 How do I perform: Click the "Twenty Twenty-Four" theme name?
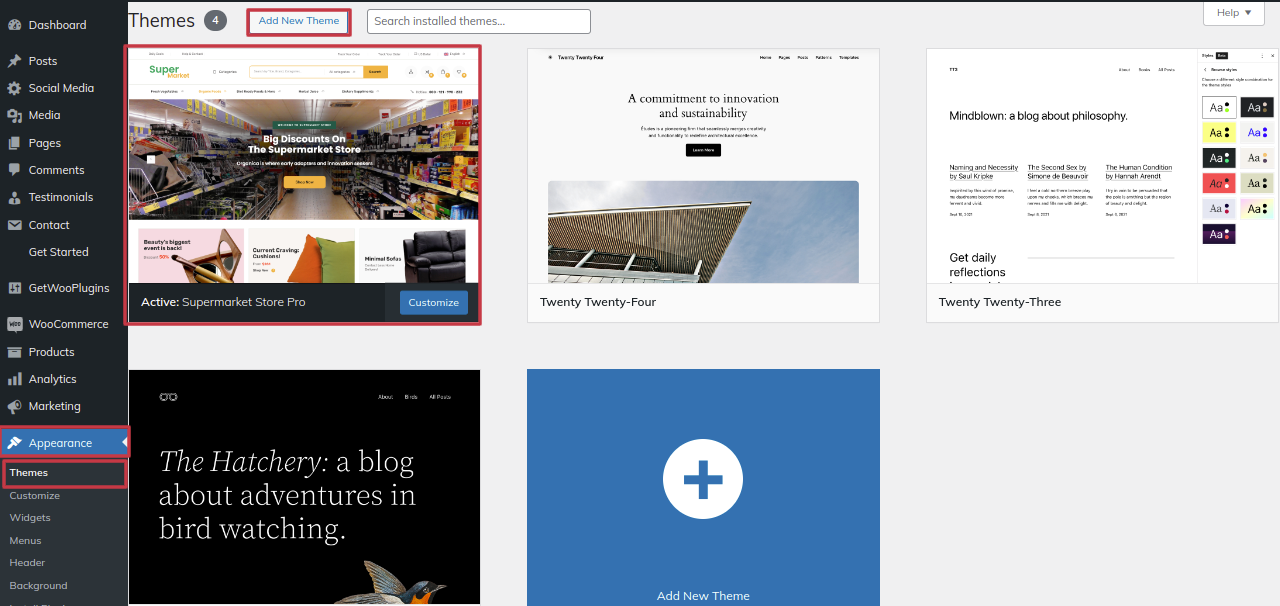598,302
